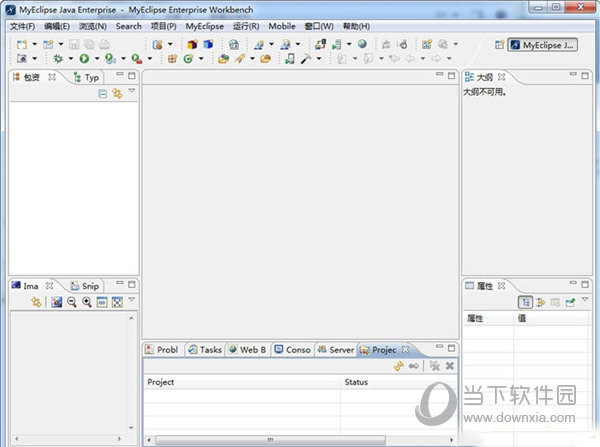Image resolution: width=600 pixels, height=447 pixels.
Task: Open the New Java Class dropdown arrow
Action: (x=201, y=59)
